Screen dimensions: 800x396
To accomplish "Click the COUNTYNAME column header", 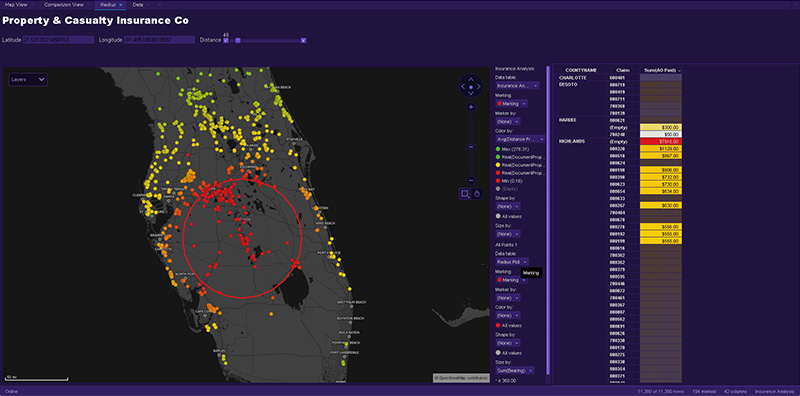I will tap(581, 70).
